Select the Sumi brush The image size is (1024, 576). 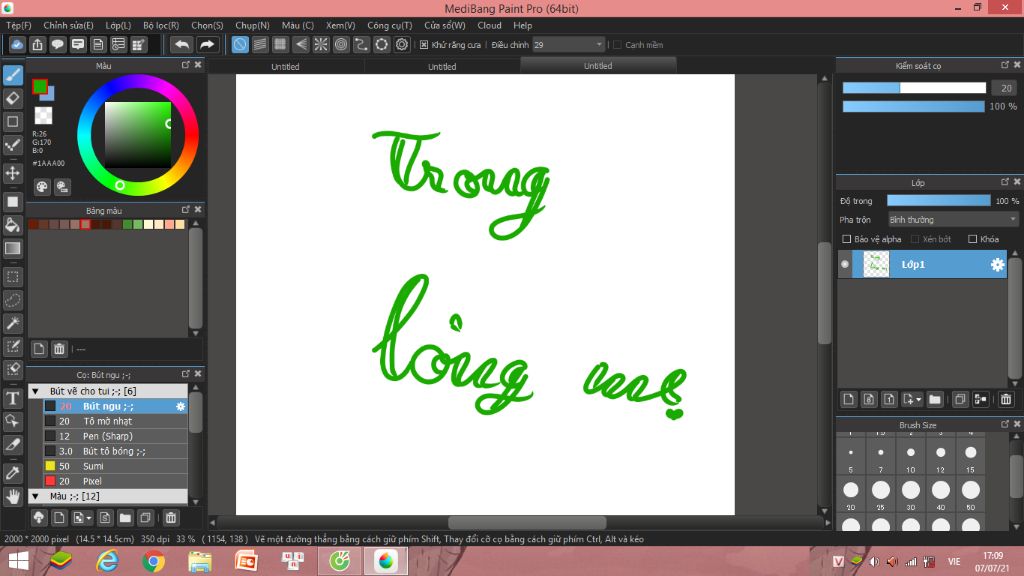click(116, 466)
